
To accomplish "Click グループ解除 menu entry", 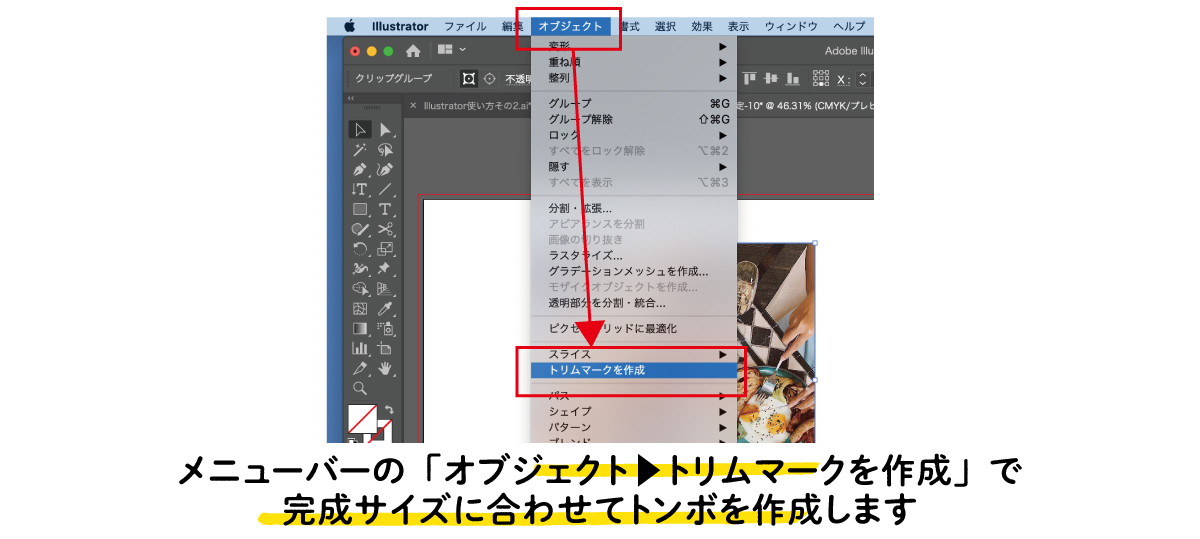I will [x=581, y=119].
